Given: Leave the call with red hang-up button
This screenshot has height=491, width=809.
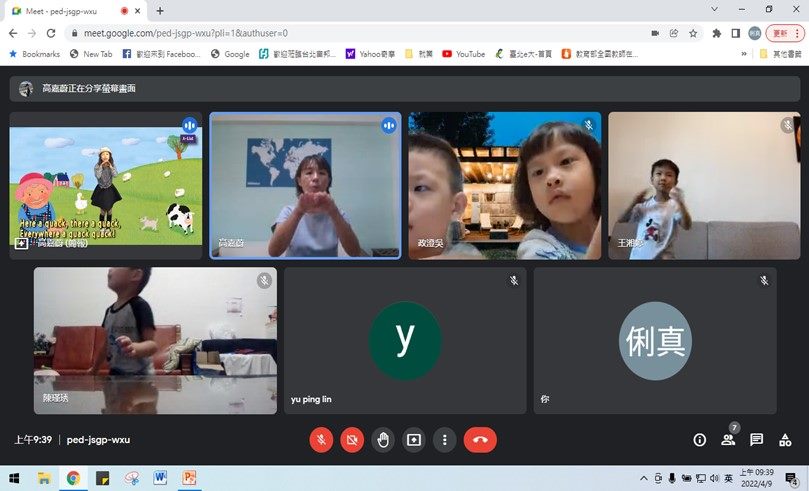Looking at the screenshot, I should pyautogui.click(x=480, y=439).
